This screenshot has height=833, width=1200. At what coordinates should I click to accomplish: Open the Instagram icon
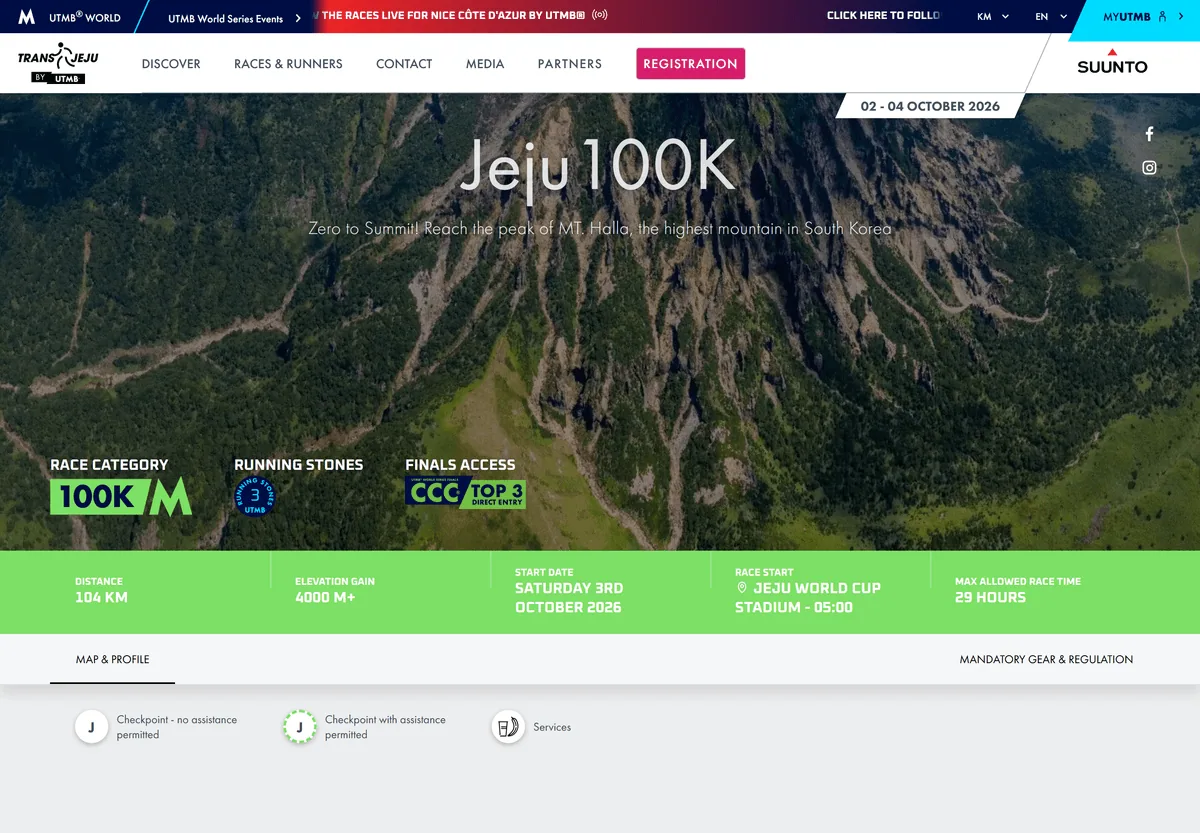tap(1149, 167)
